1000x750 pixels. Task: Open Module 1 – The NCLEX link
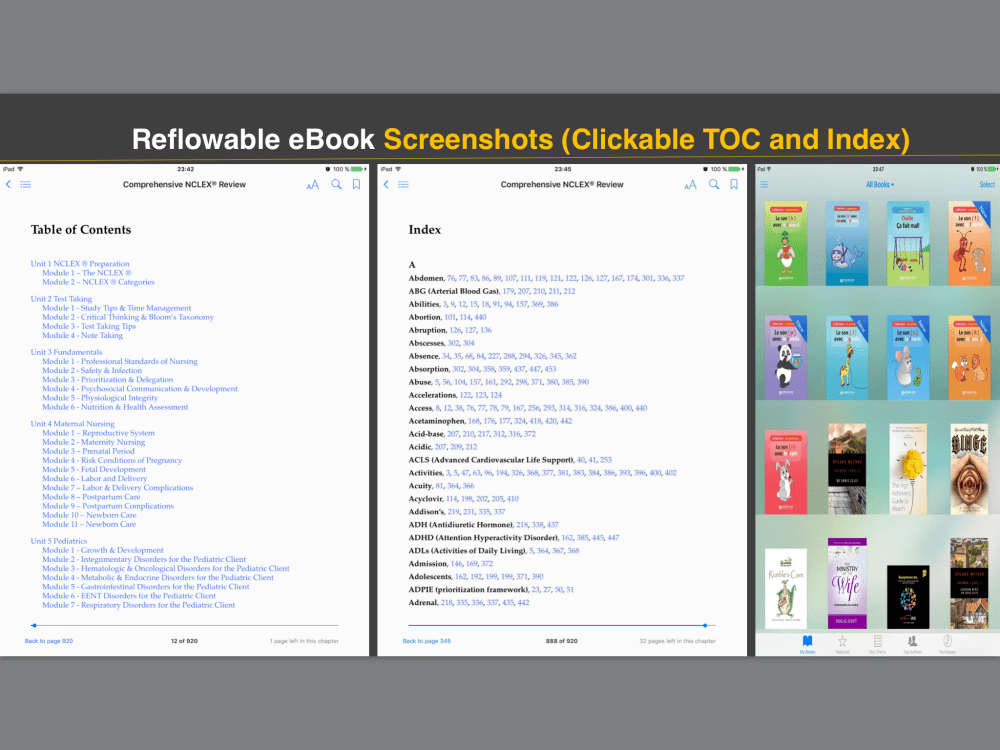point(87,272)
